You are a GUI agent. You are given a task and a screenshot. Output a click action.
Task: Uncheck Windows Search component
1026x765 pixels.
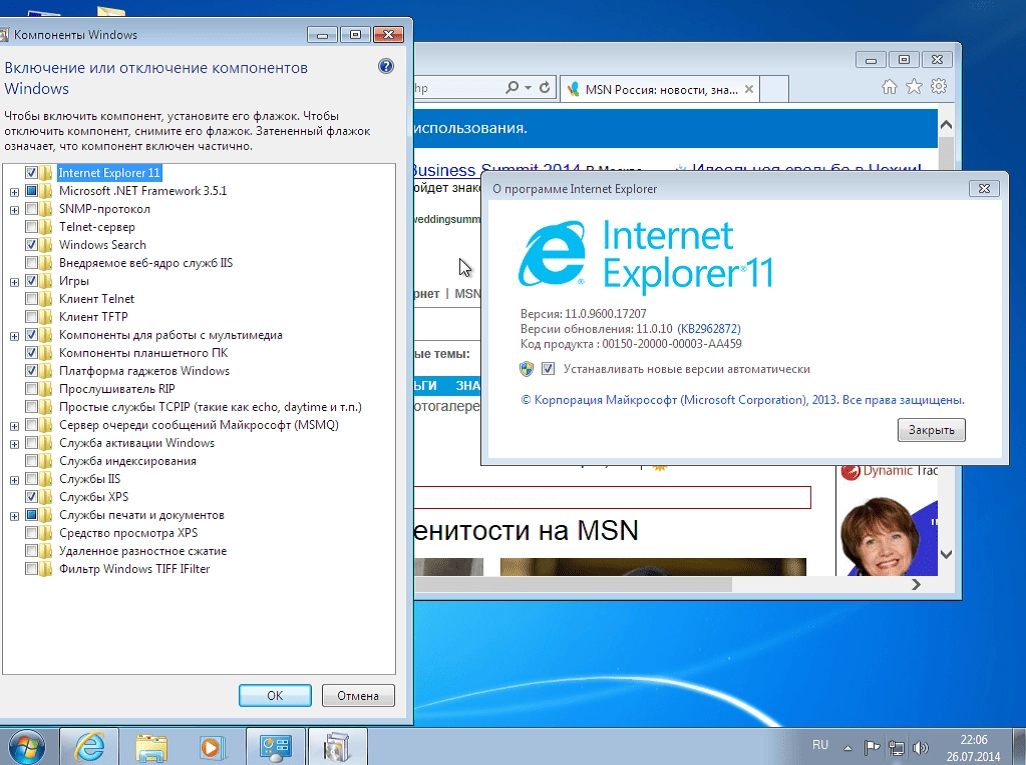pos(31,245)
